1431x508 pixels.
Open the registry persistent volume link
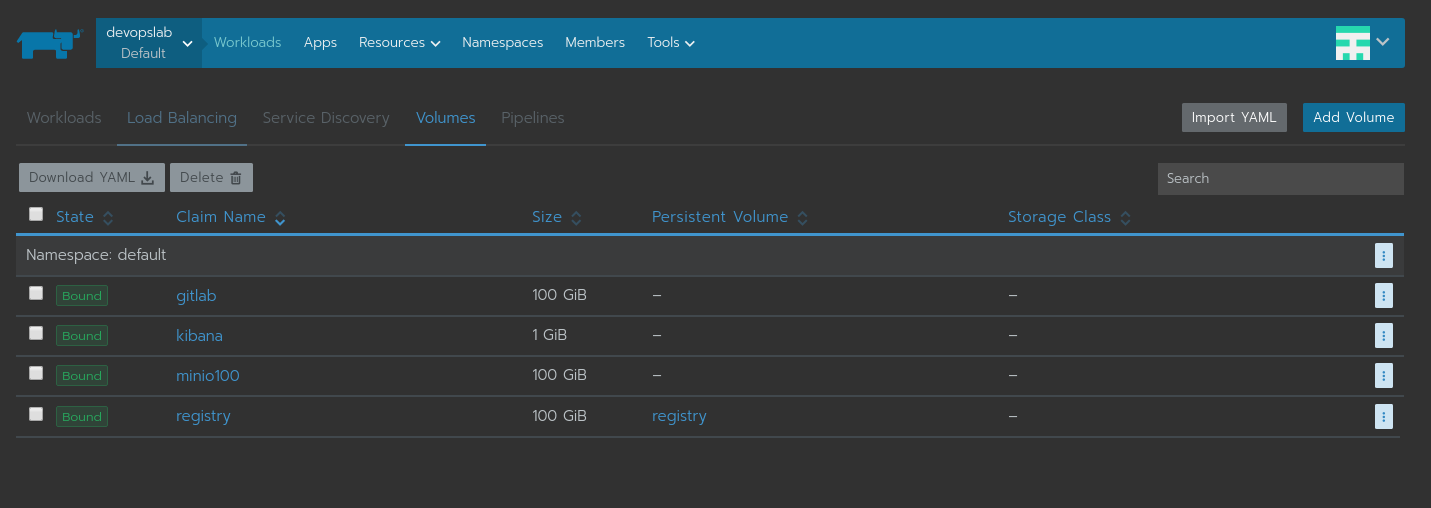[679, 416]
